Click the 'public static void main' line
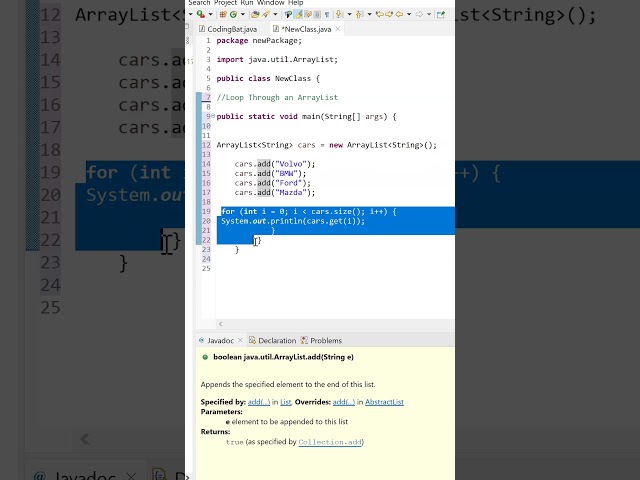 pyautogui.click(x=306, y=116)
